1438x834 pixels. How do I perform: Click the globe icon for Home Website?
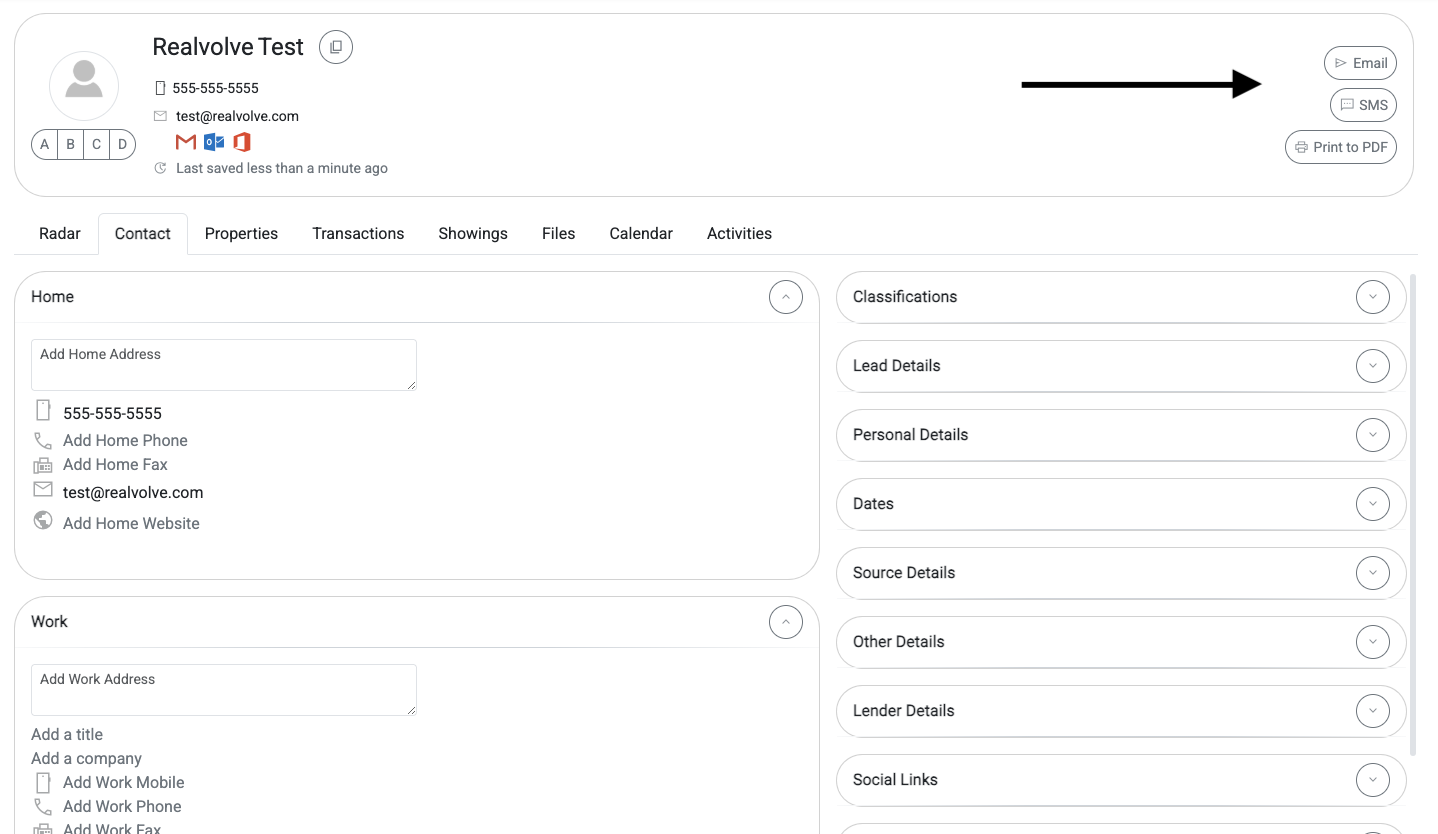[x=43, y=521]
